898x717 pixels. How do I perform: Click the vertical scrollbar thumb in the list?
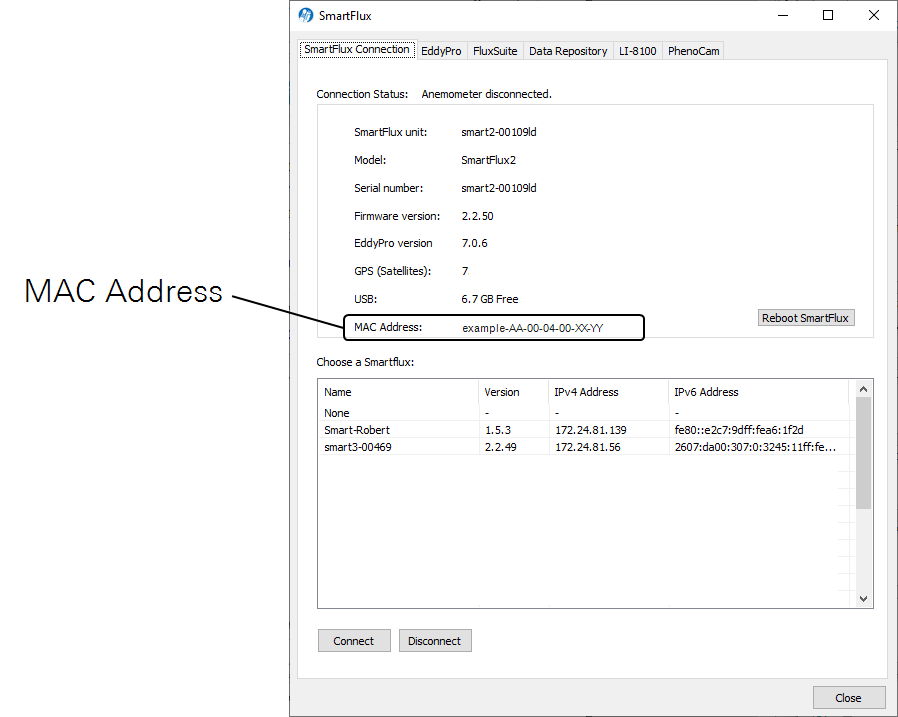coord(864,453)
